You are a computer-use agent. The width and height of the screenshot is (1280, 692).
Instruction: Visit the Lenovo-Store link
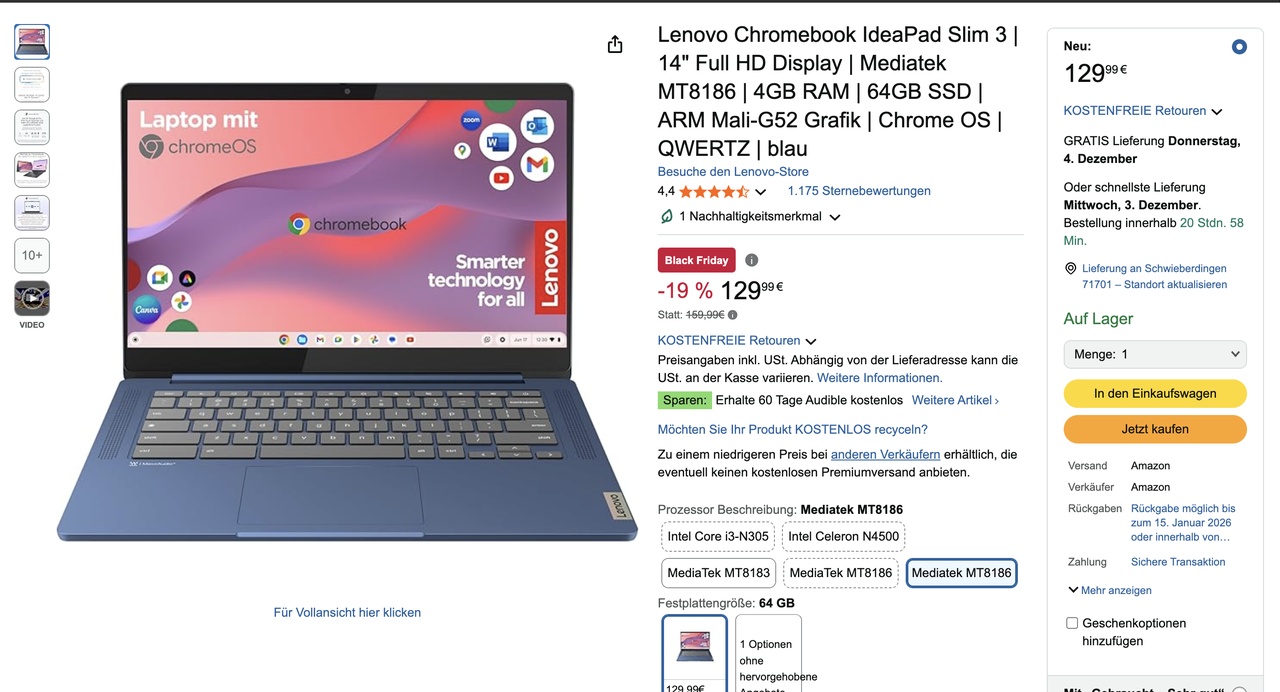click(x=733, y=171)
